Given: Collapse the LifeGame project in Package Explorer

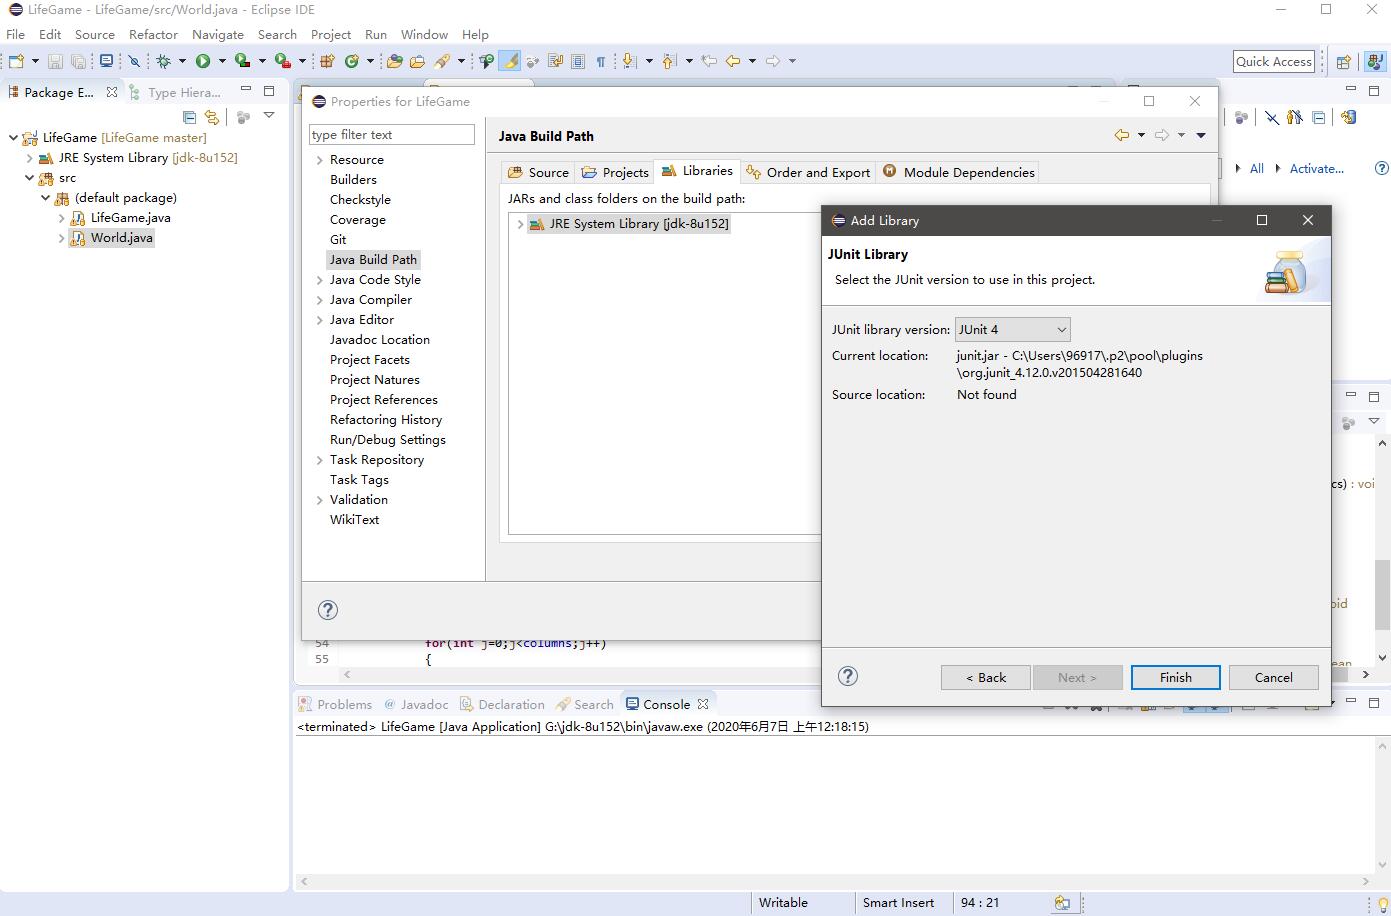Looking at the screenshot, I should pyautogui.click(x=13, y=138).
